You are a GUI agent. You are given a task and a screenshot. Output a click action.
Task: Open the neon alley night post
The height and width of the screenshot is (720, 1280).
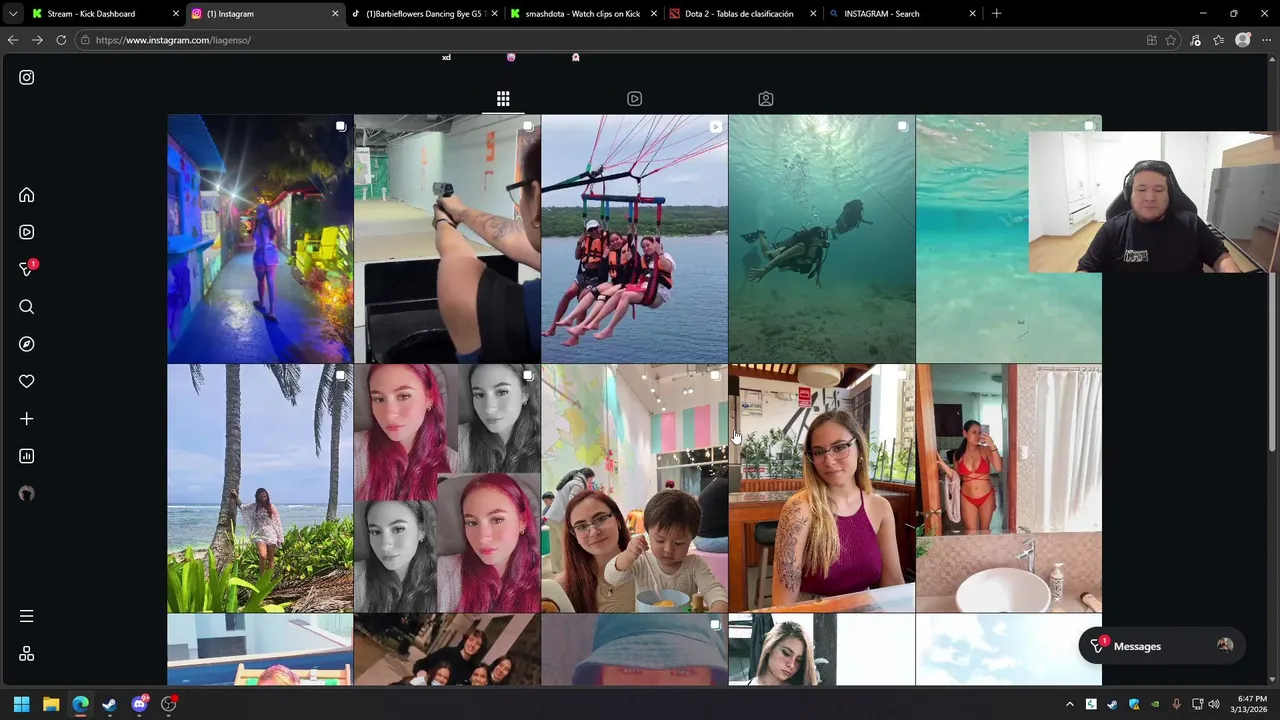pyautogui.click(x=260, y=238)
